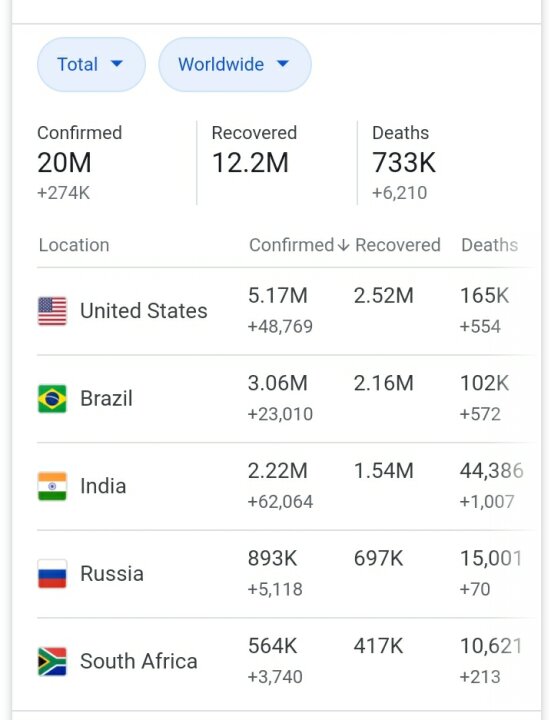Open the Worldwide location dropdown
Screen dimensions: 551x720
point(235,64)
